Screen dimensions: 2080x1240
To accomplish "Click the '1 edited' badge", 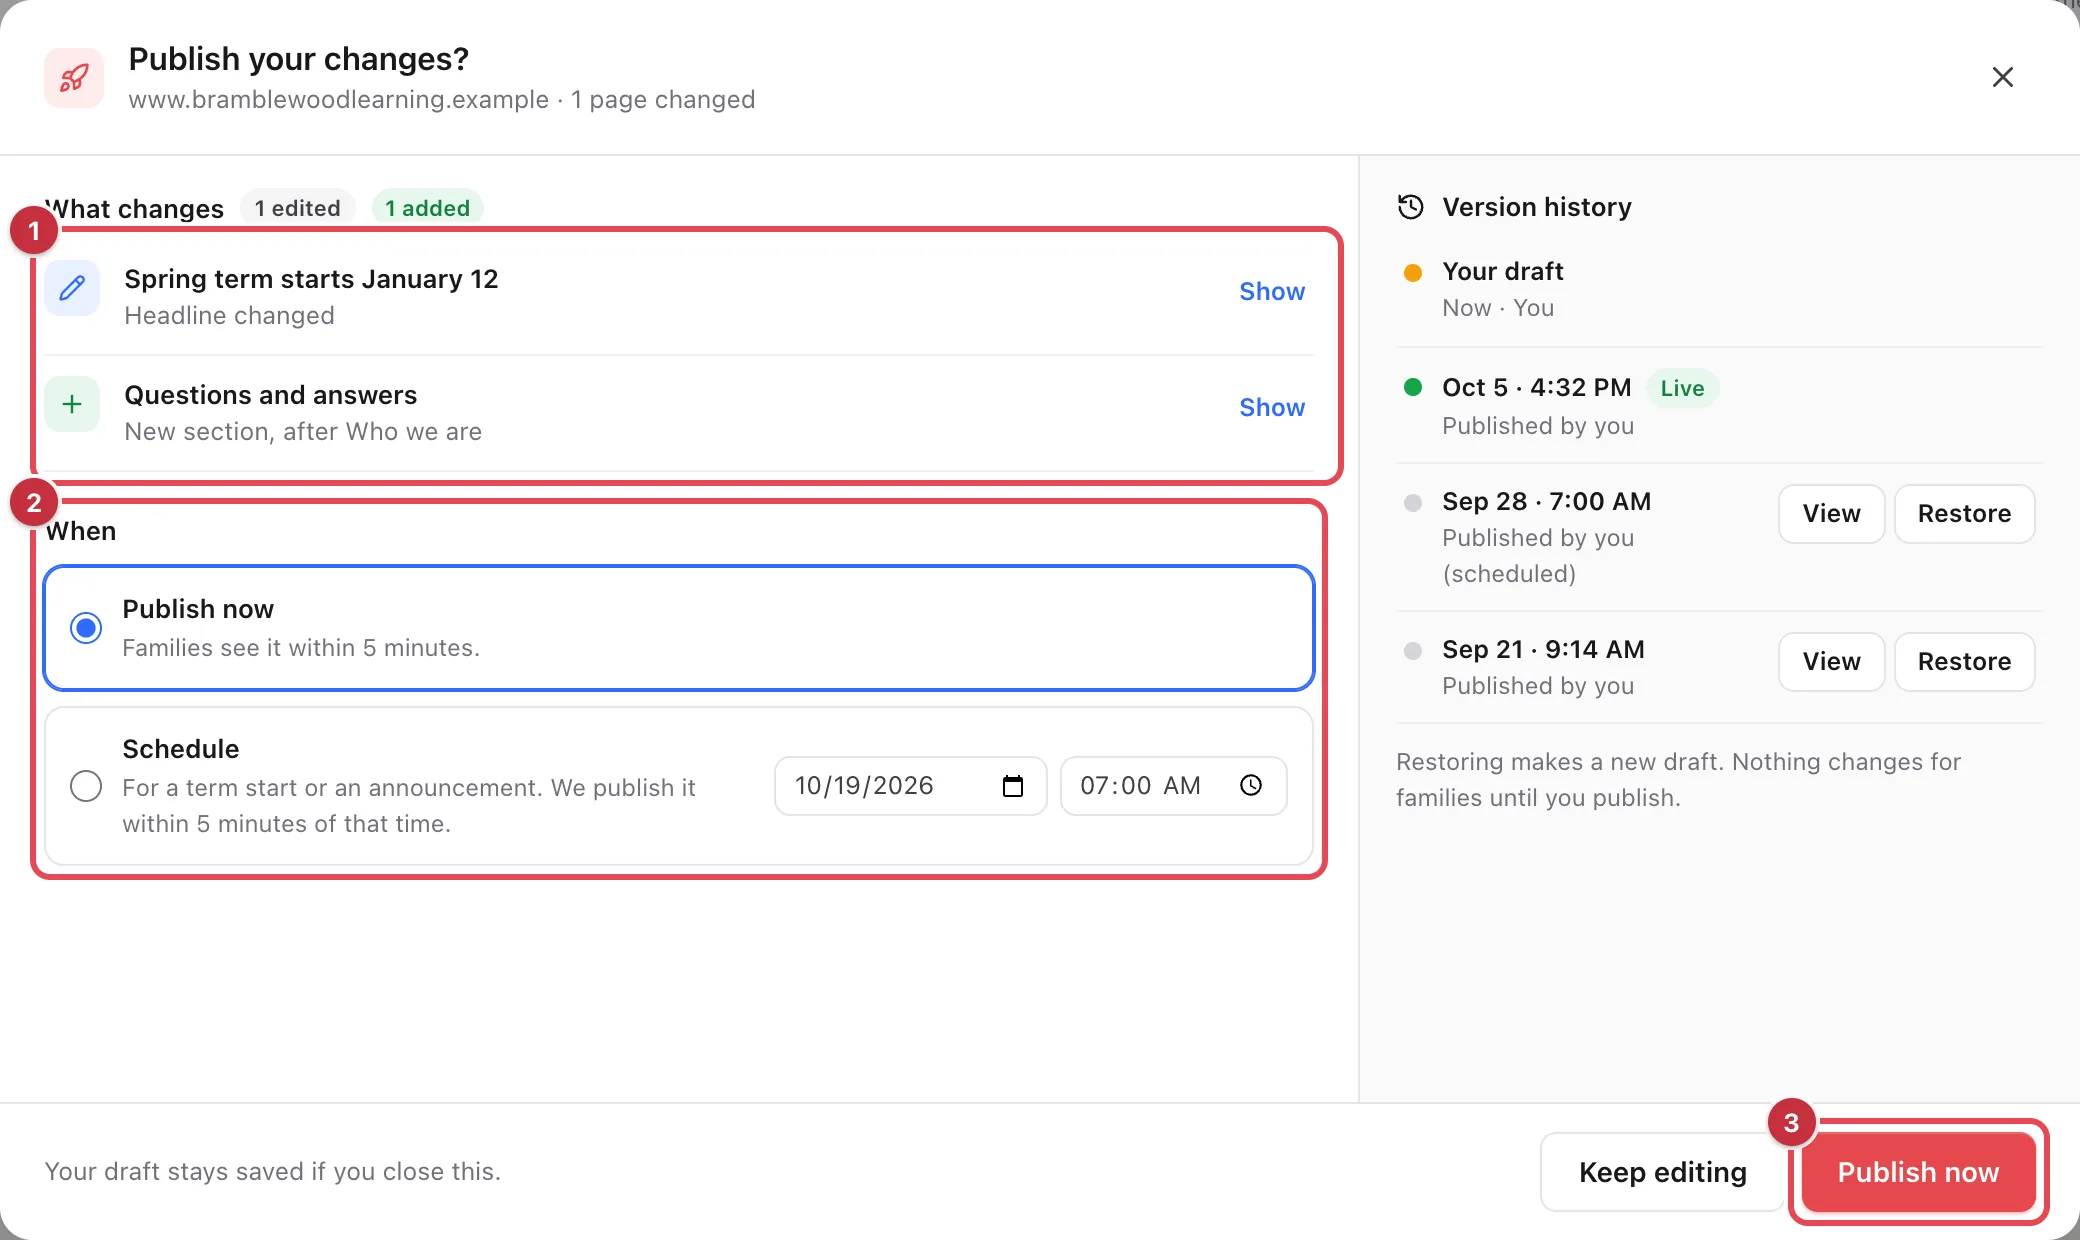I will pyautogui.click(x=297, y=208).
